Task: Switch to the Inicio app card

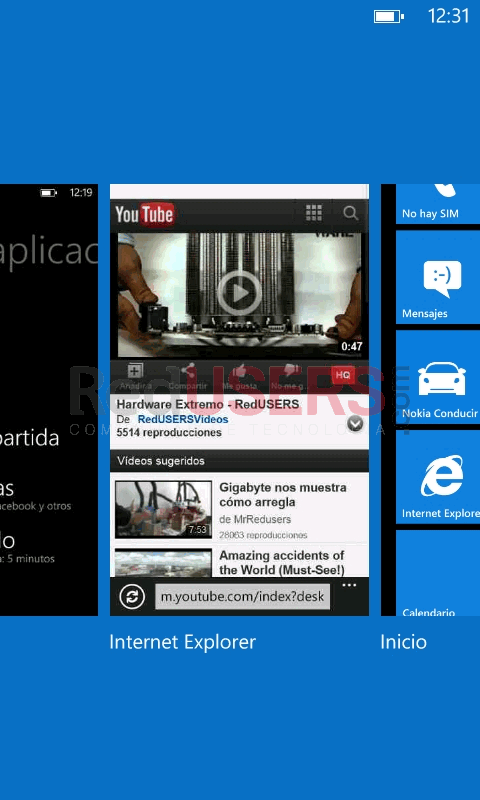Action: click(403, 642)
